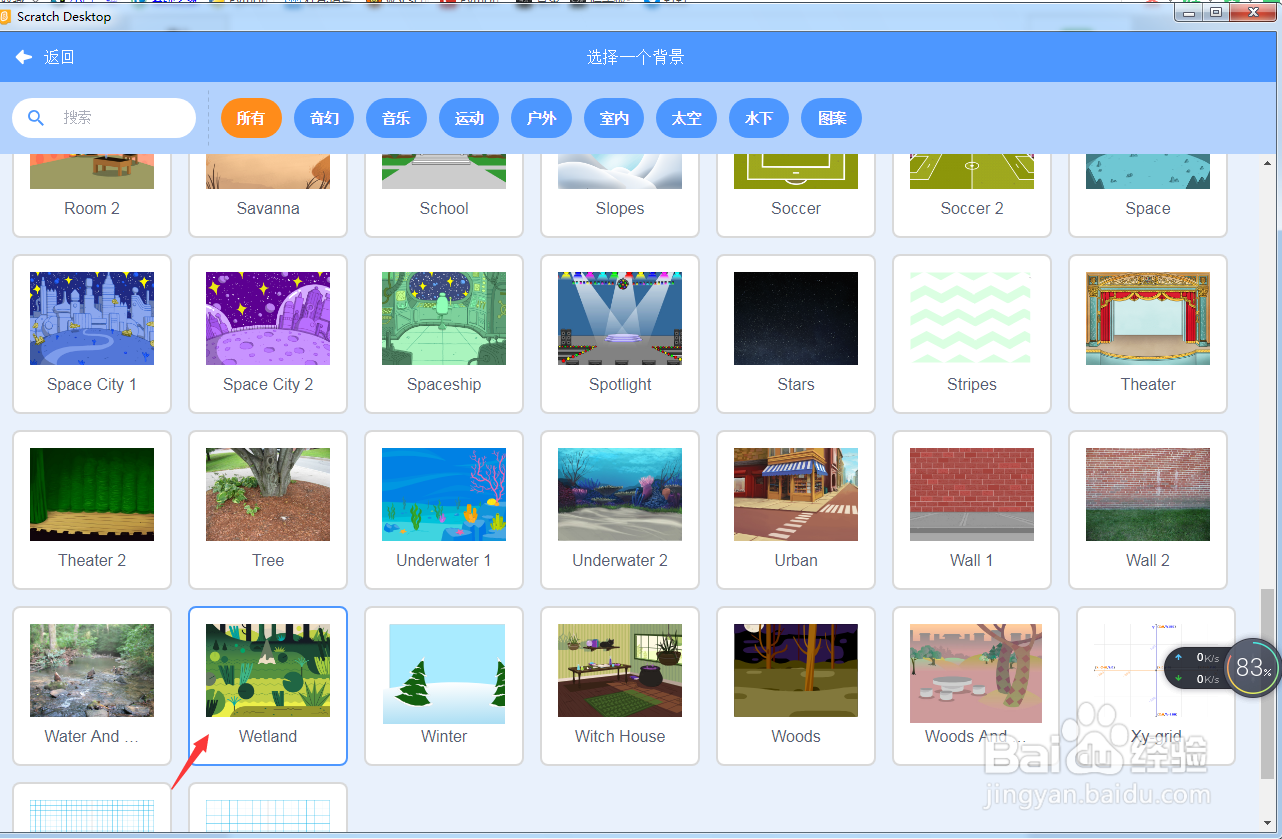Focus the 搜索 search field
The width and height of the screenshot is (1282, 839).
[x=104, y=118]
